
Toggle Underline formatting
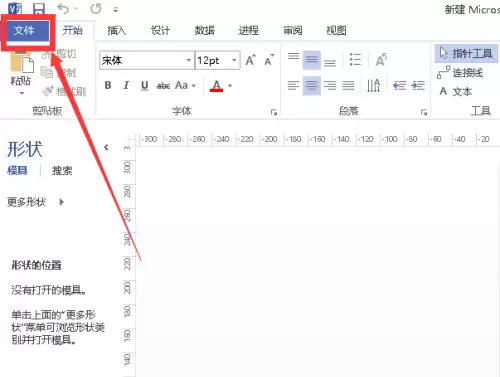[x=145, y=86]
